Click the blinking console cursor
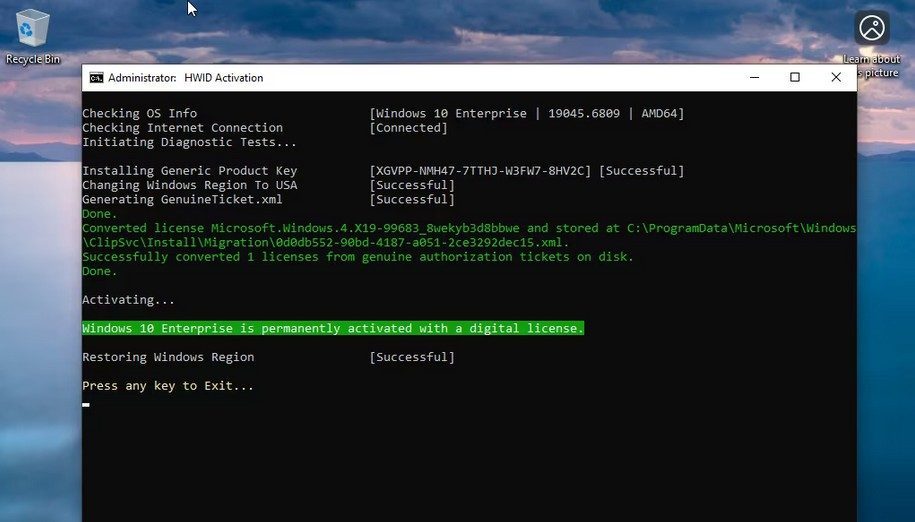This screenshot has width=915, height=522. (86, 404)
